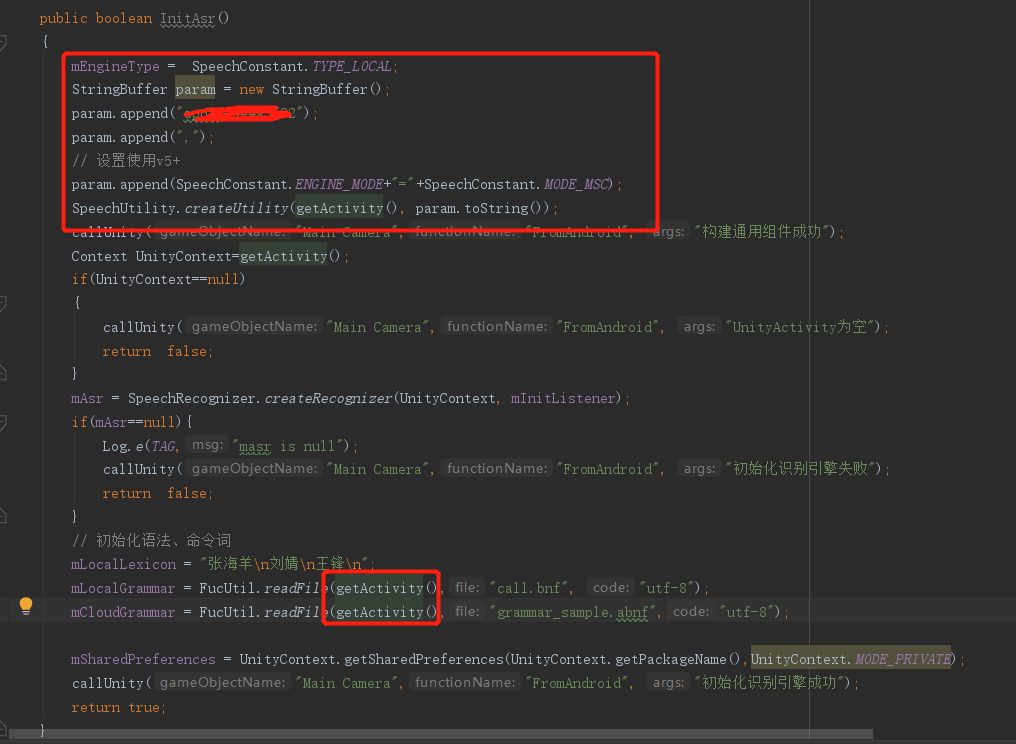The height and width of the screenshot is (744, 1016).
Task: Click the string 初始化识别引擎成功
Action: pyautogui.click(x=769, y=682)
